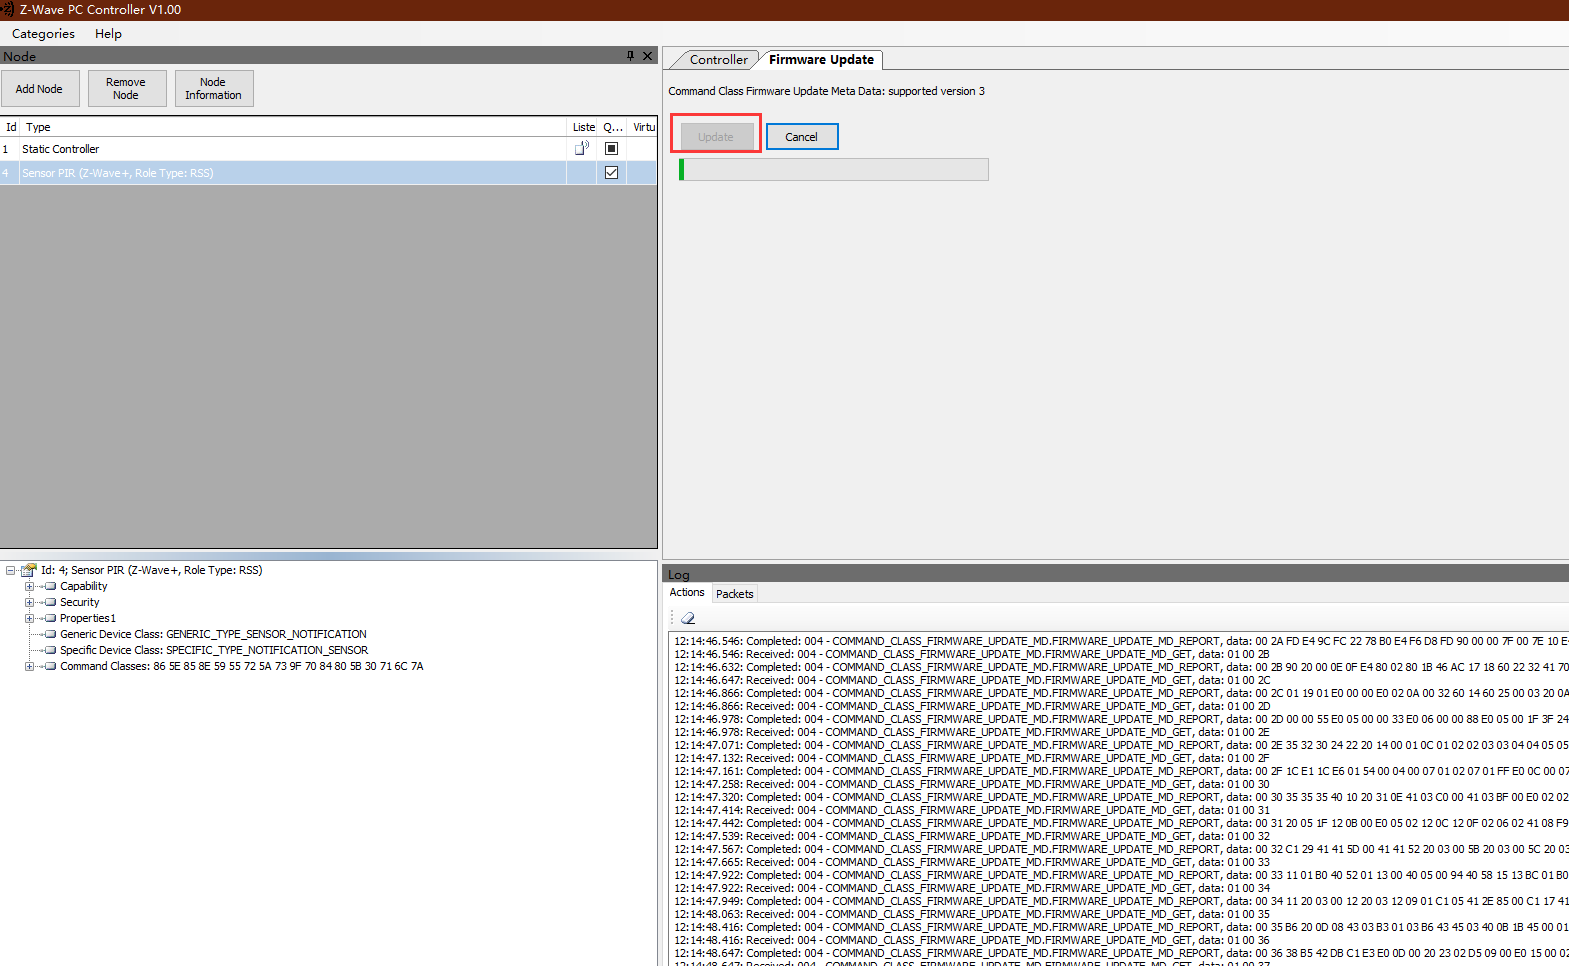Collapse the Id: 4 Sensor PIR root node

click(x=10, y=570)
